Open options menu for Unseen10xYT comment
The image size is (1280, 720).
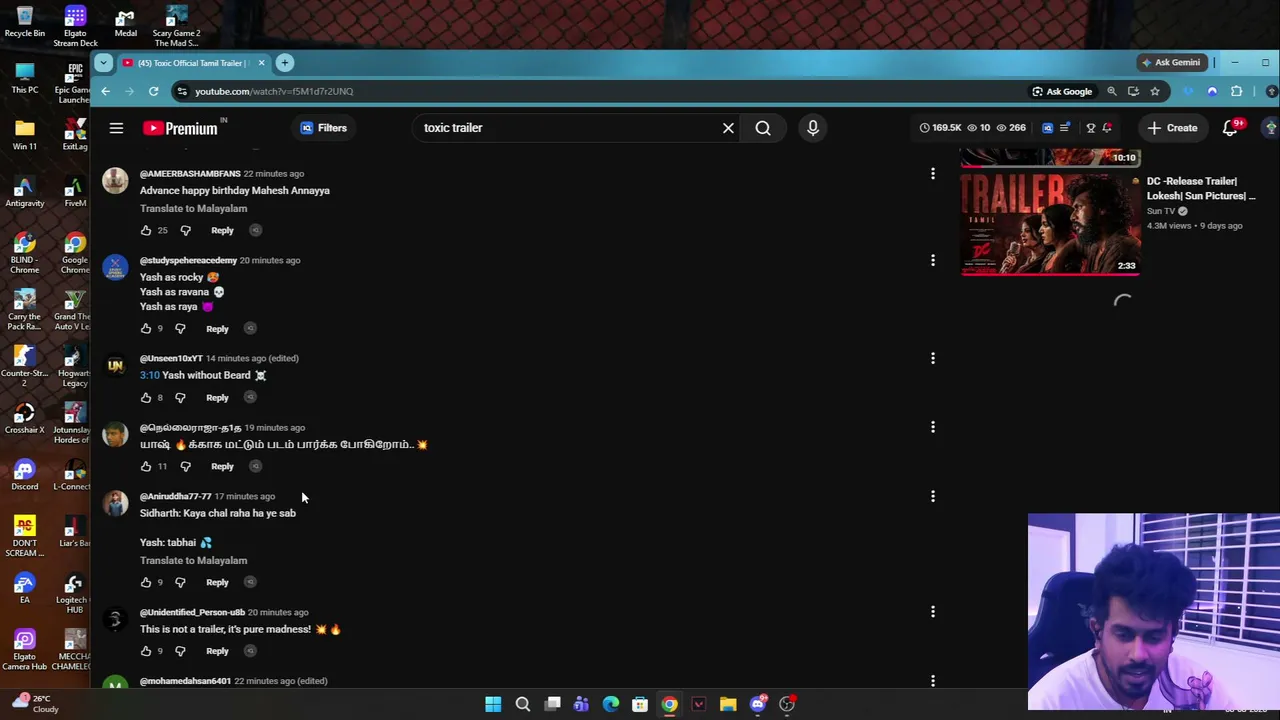[933, 358]
